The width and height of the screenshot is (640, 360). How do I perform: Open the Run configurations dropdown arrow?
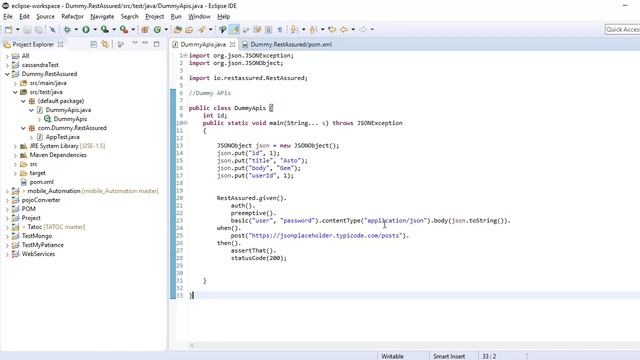coord(95,29)
